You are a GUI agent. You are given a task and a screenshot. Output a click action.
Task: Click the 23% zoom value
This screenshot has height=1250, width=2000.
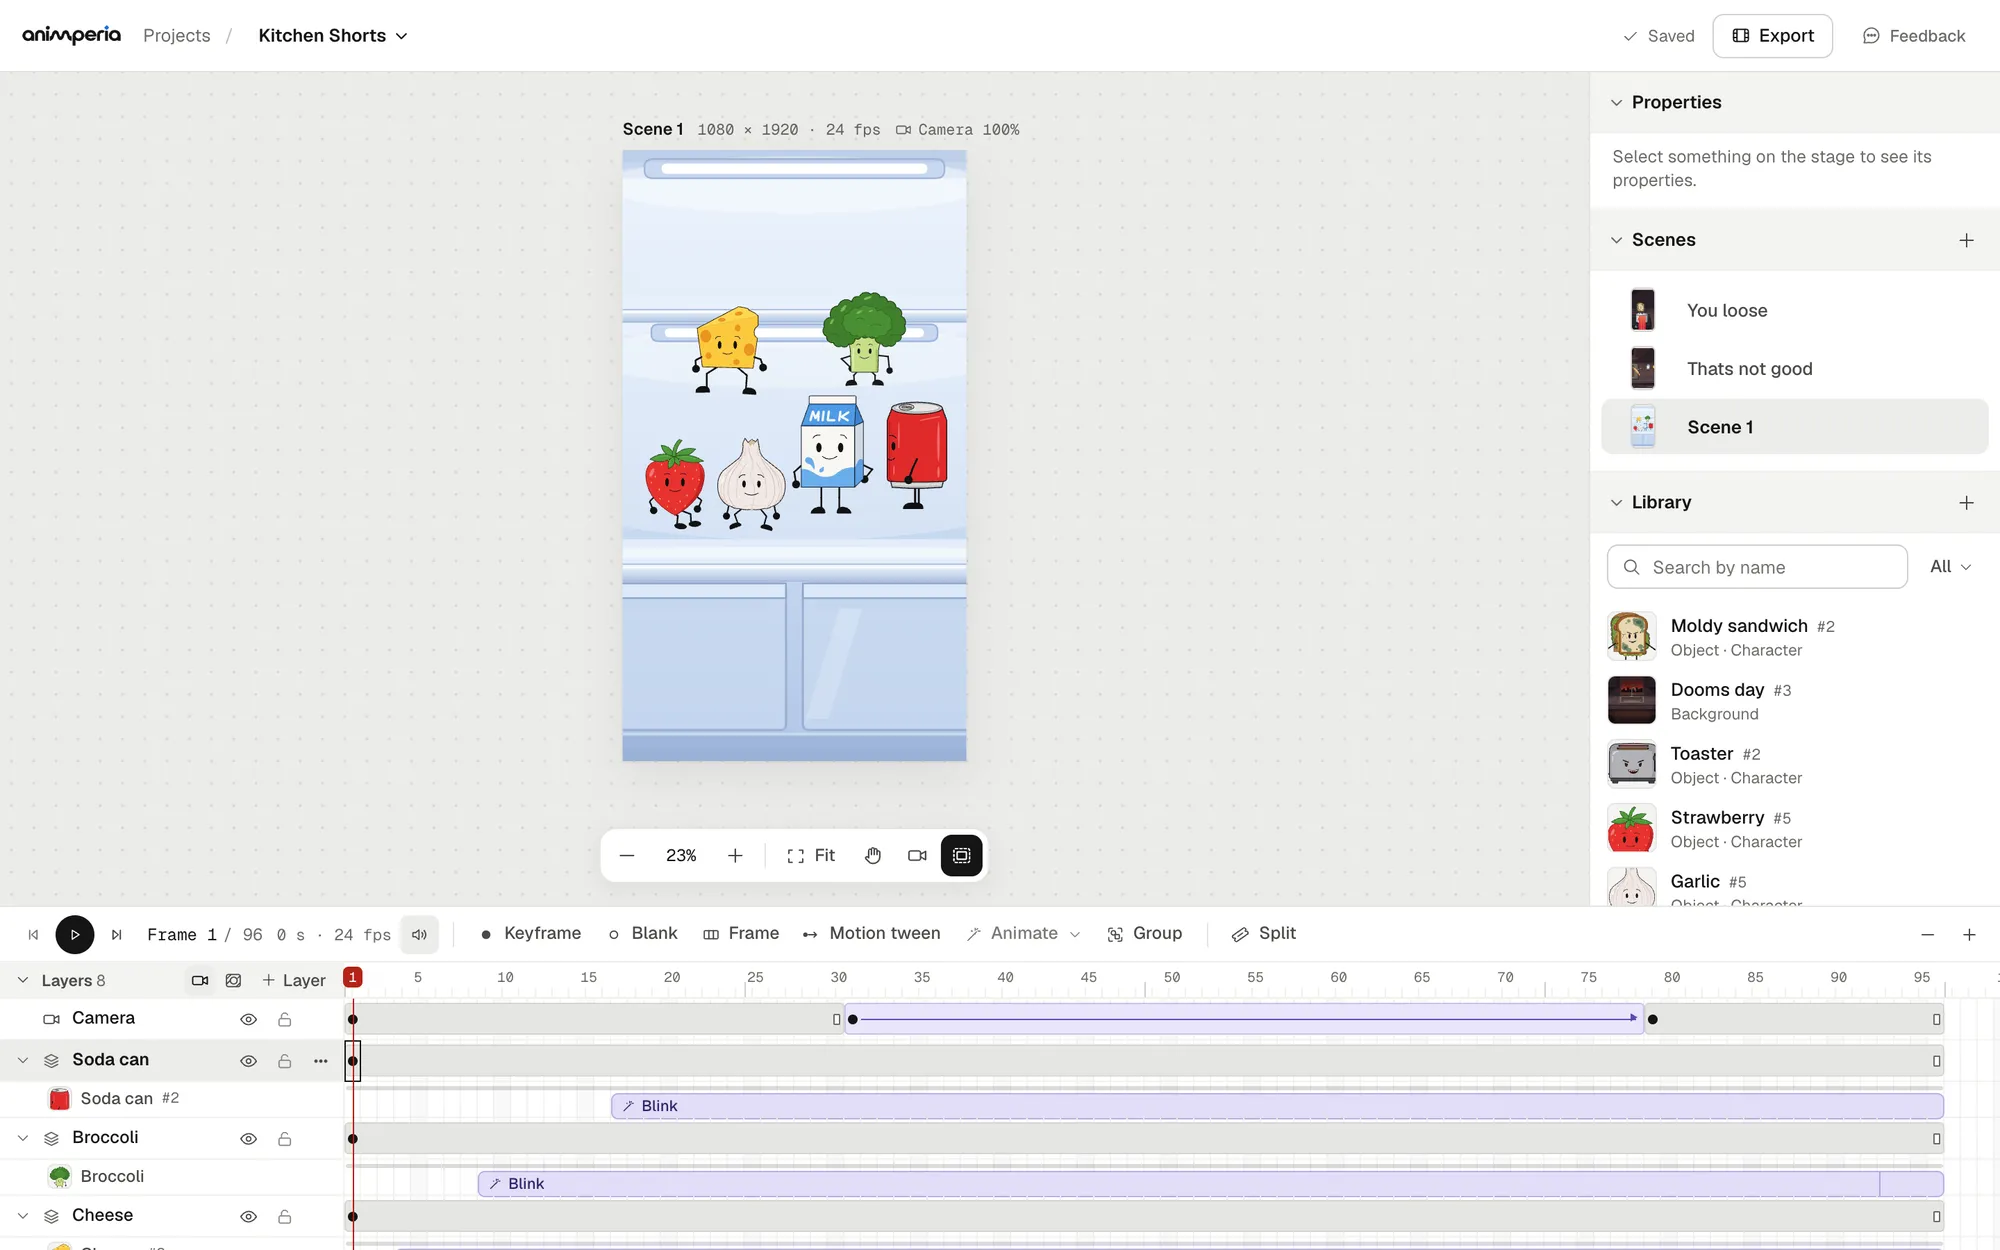pyautogui.click(x=681, y=855)
